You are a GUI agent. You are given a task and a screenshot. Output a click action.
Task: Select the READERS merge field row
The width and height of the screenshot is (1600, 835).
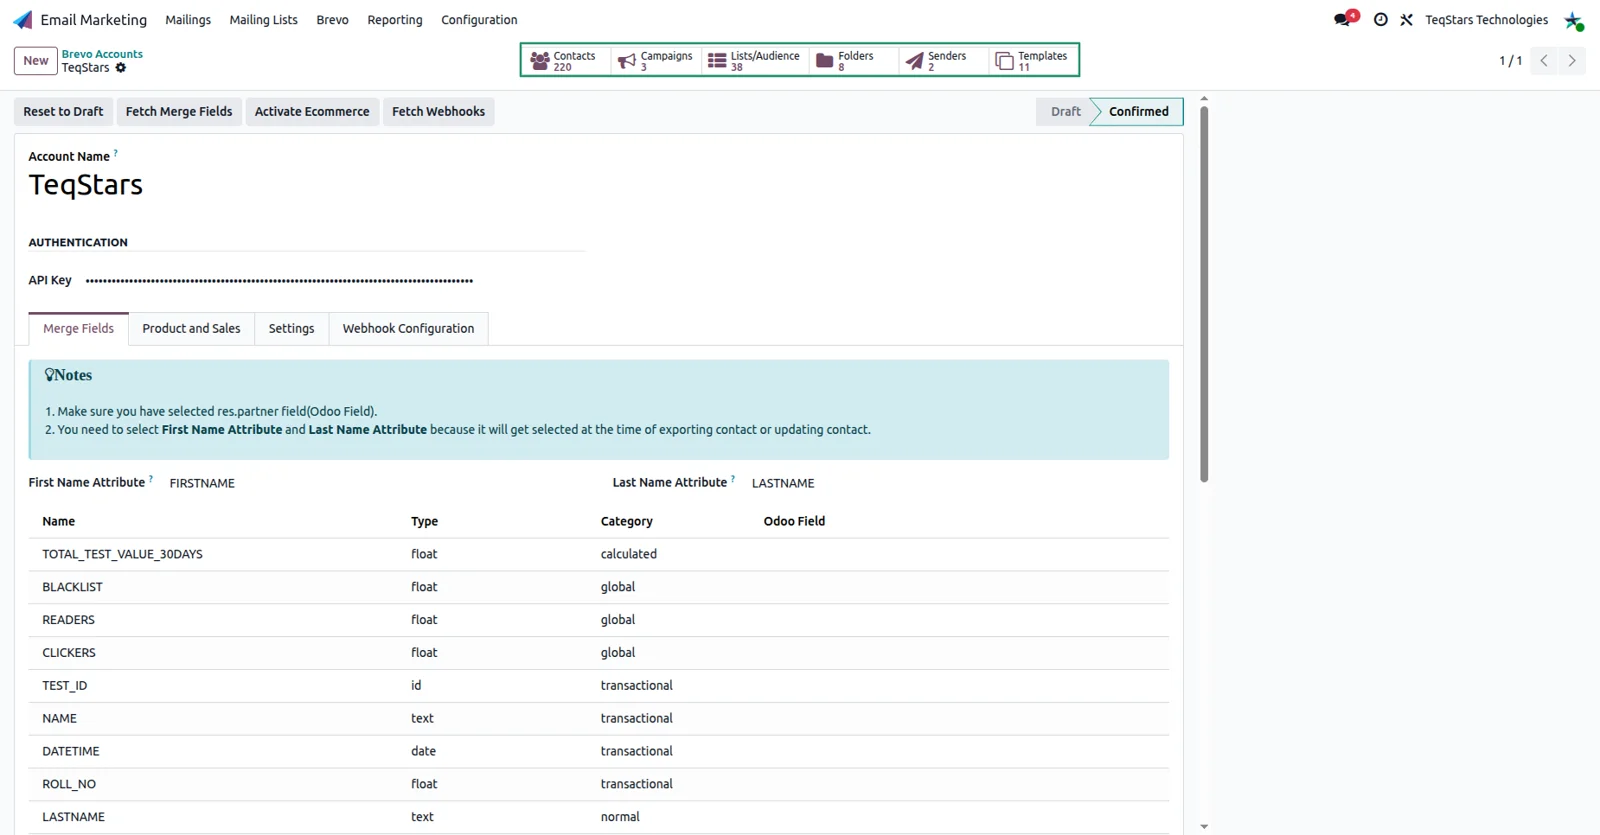pos(598,620)
